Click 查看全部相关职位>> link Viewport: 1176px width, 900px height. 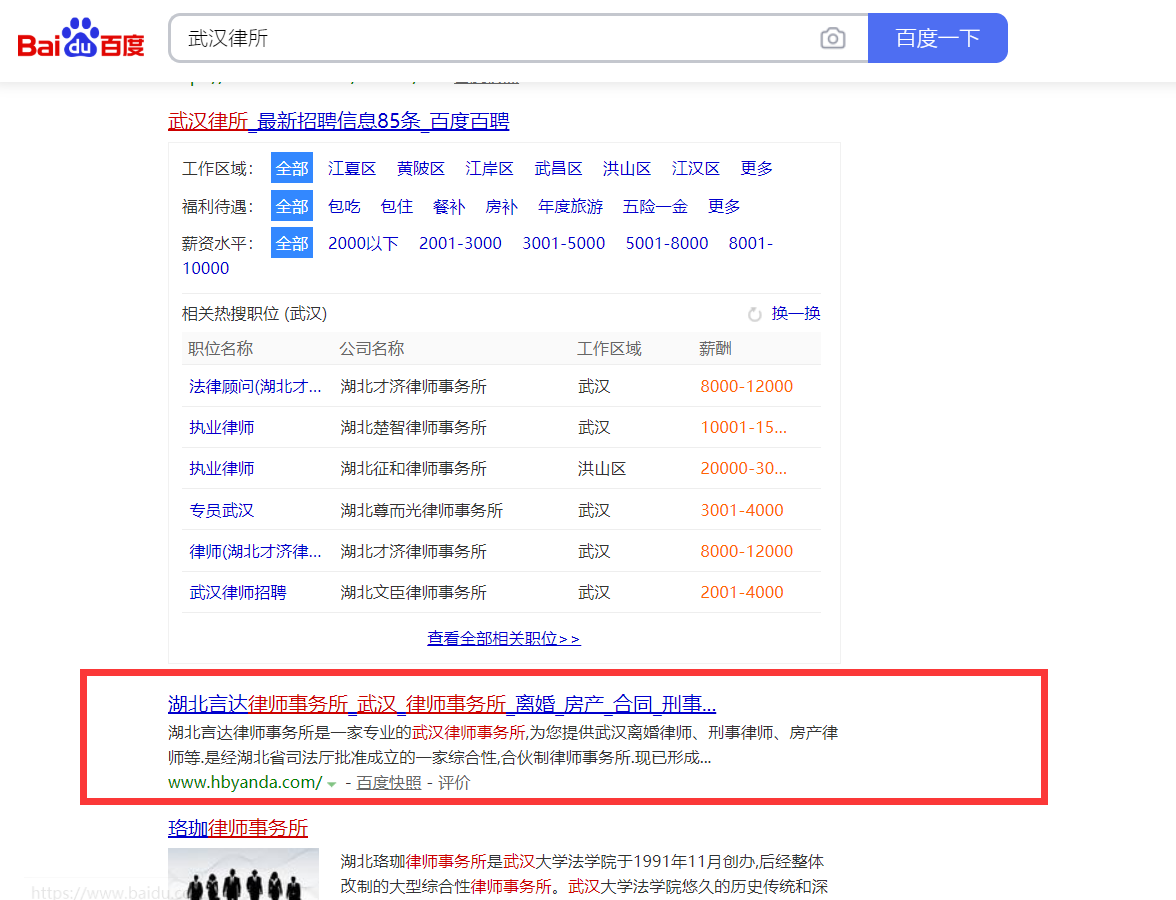click(x=503, y=638)
